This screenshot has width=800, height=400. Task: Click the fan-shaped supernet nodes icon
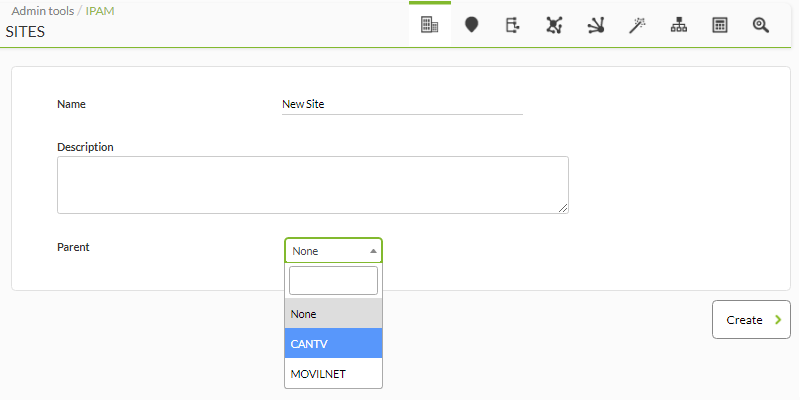click(x=595, y=25)
